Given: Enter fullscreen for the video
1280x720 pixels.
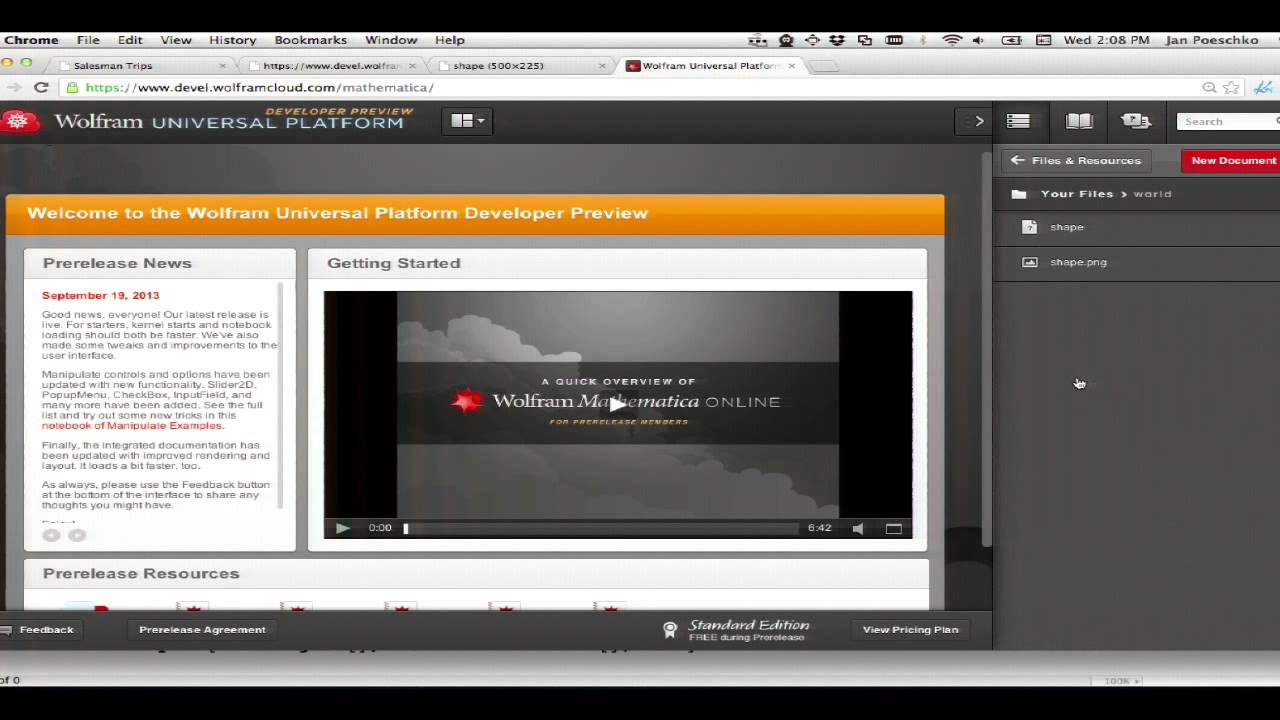Looking at the screenshot, I should (894, 528).
